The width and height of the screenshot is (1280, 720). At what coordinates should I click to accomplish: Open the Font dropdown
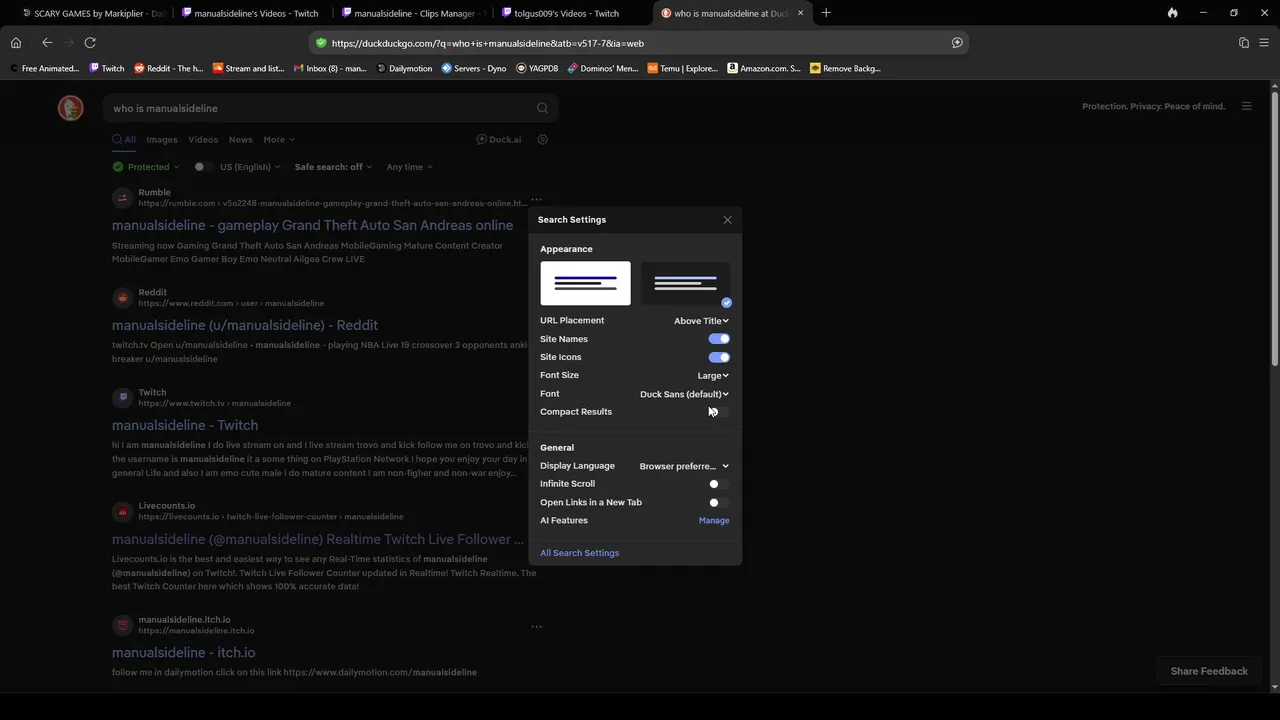click(684, 394)
